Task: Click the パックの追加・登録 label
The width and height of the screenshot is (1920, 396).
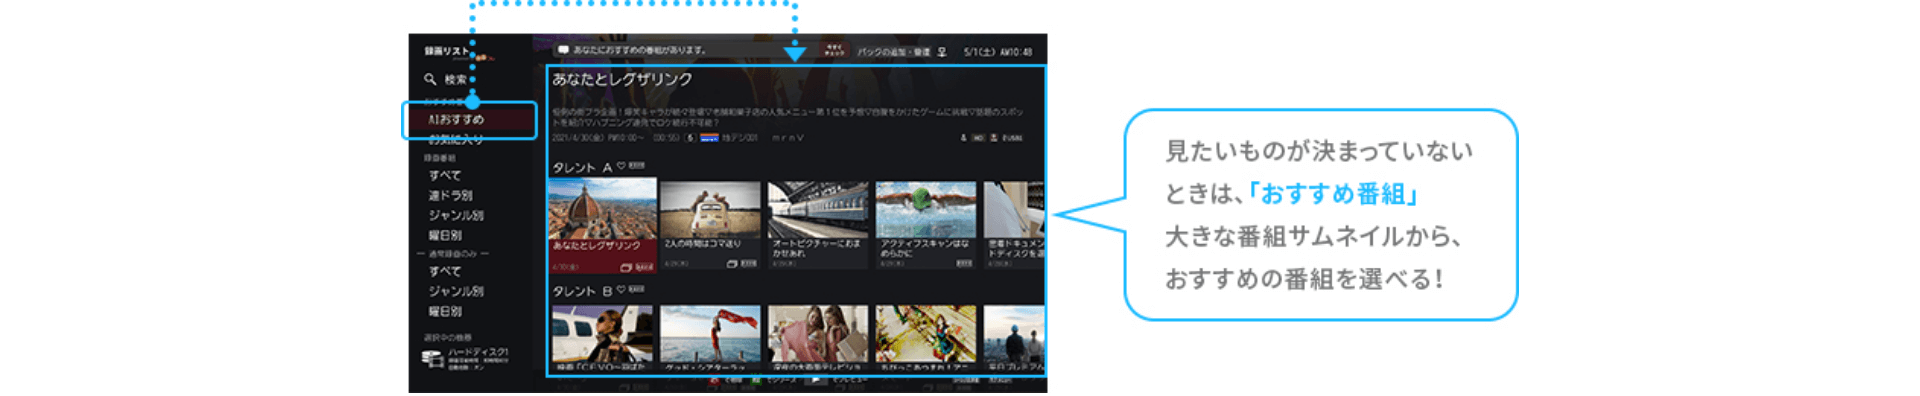Action: tap(894, 51)
